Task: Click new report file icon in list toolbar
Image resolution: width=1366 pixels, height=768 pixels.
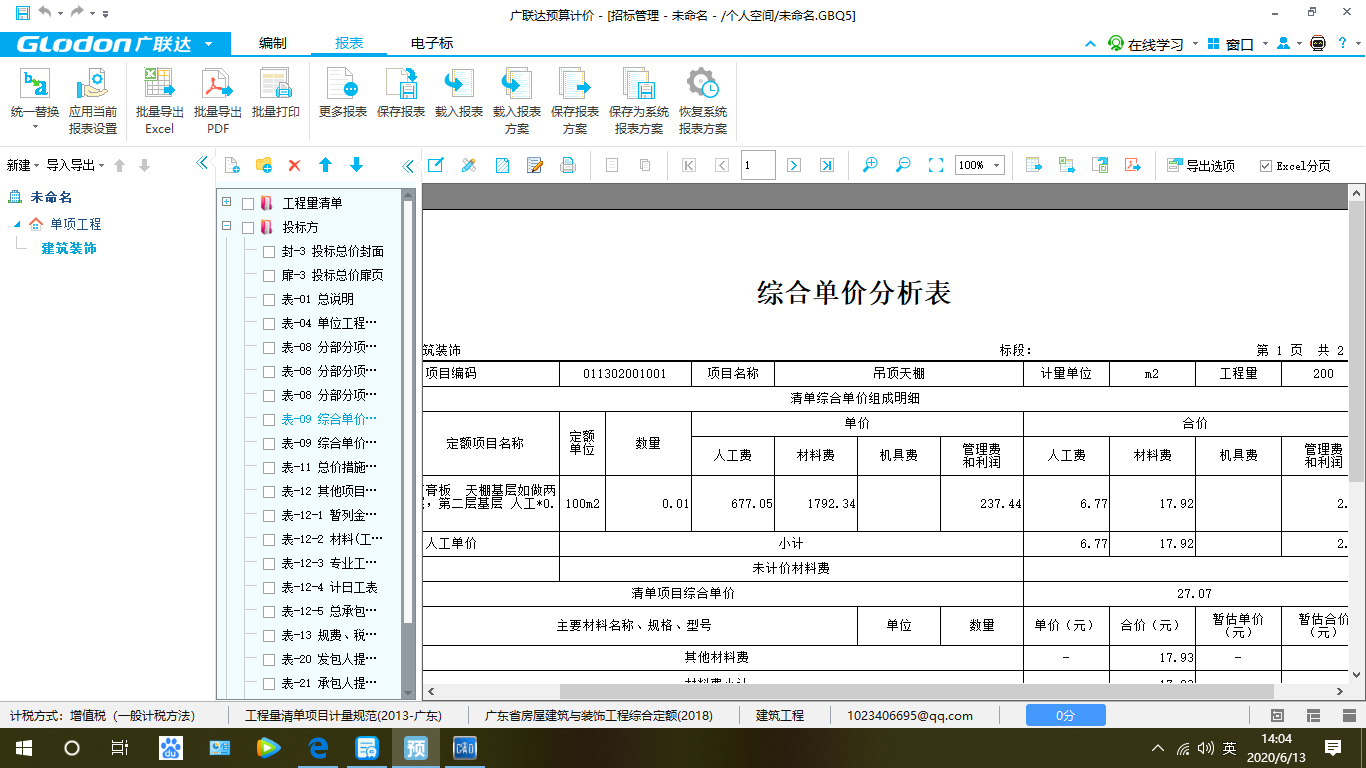Action: (x=232, y=165)
